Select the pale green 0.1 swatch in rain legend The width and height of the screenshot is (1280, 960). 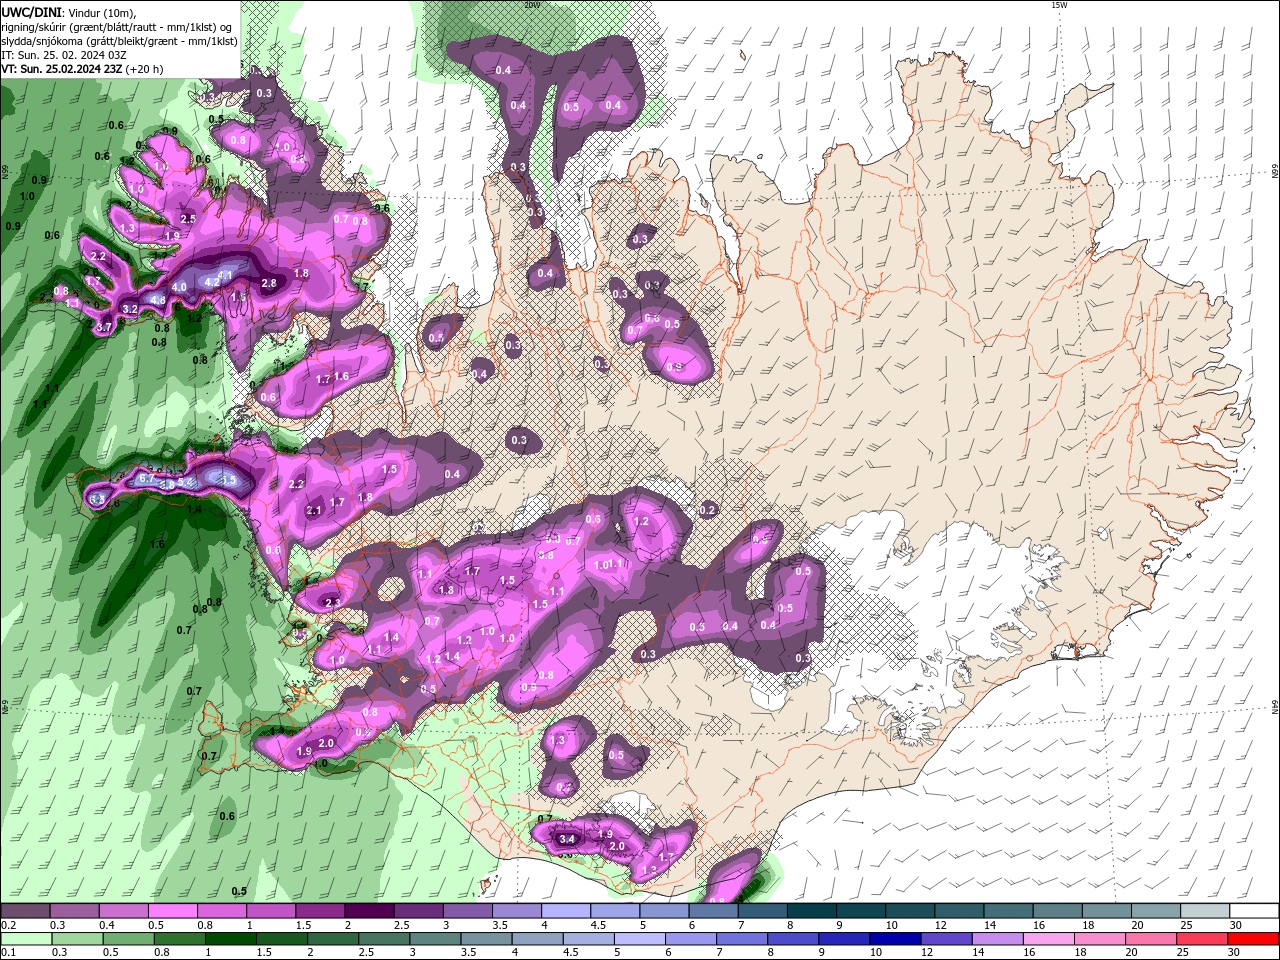tap(26, 939)
